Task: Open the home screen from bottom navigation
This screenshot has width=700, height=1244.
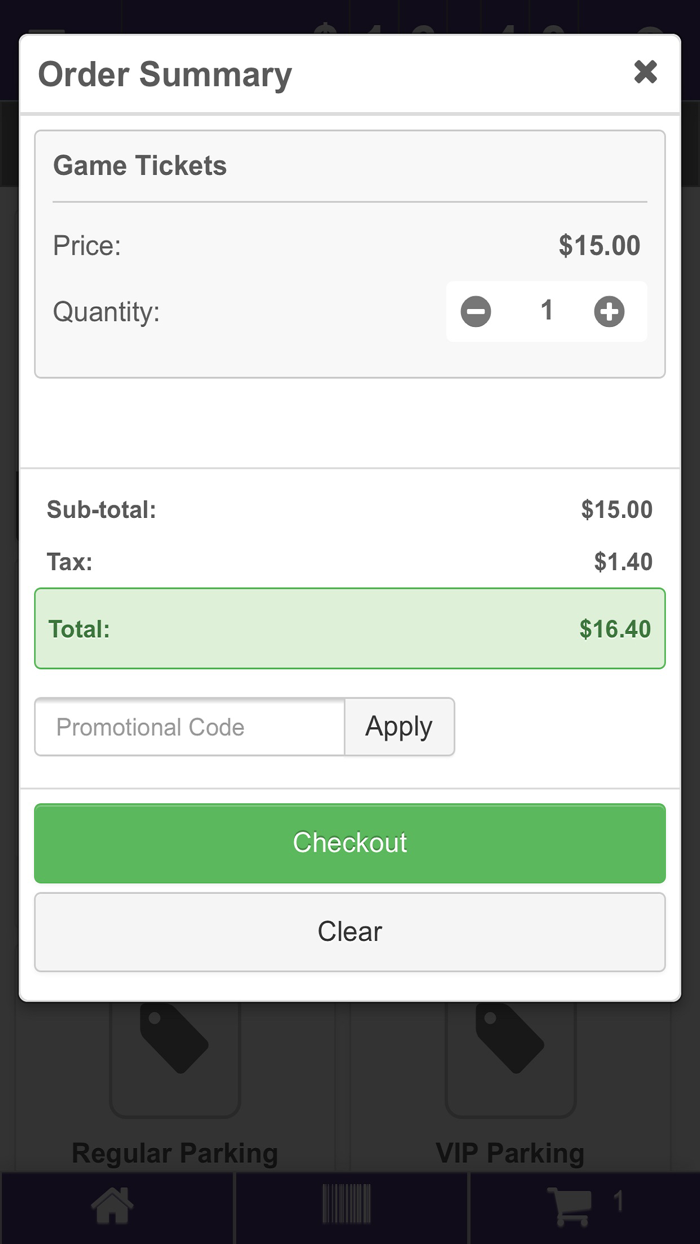Action: [111, 1206]
